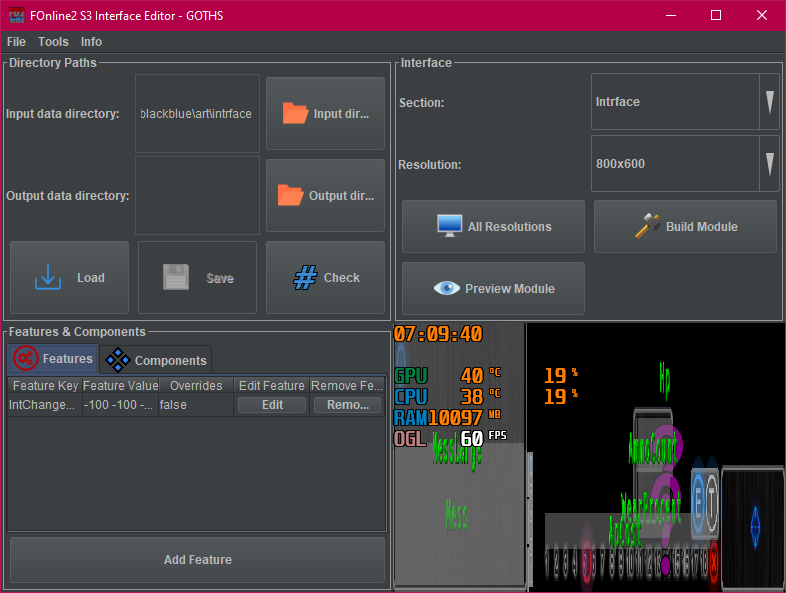Open the File menu
Viewport: 786px width, 593px height.
(x=16, y=42)
